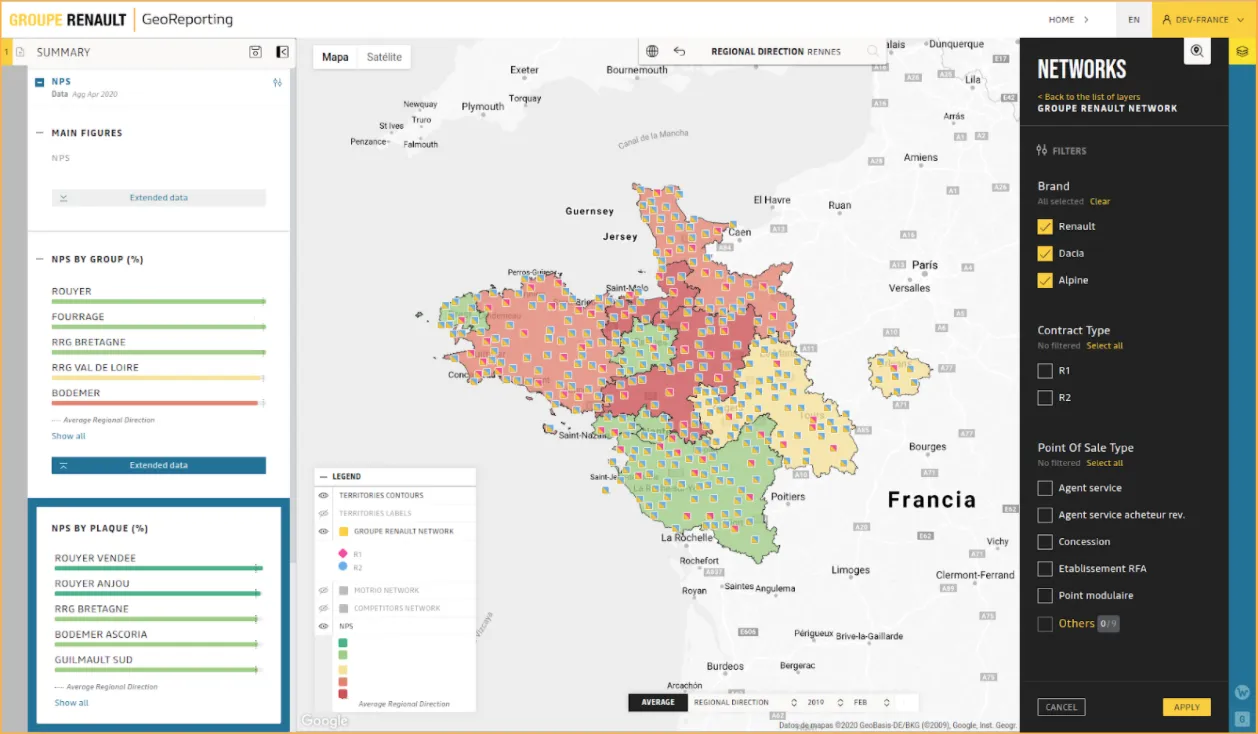1258x734 pixels.
Task: Check the R1 contract type
Action: pos(1045,371)
